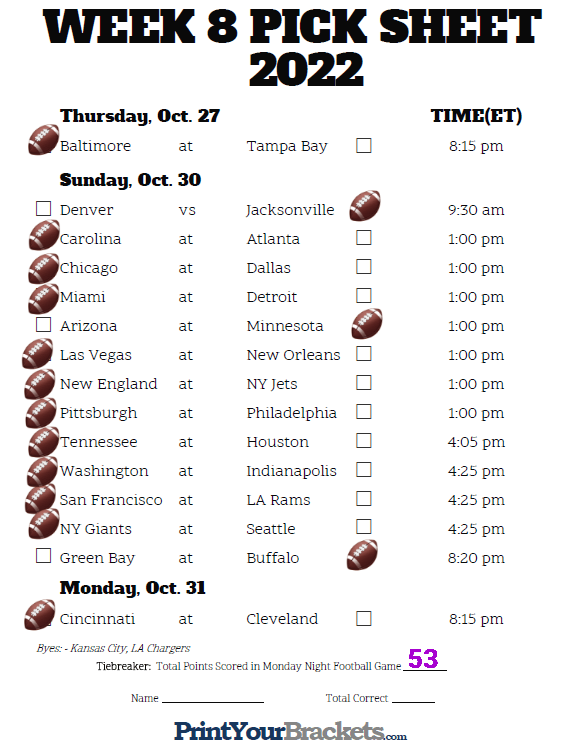Click the football icon next to Buffalo
This screenshot has width=580, height=750.
click(362, 555)
